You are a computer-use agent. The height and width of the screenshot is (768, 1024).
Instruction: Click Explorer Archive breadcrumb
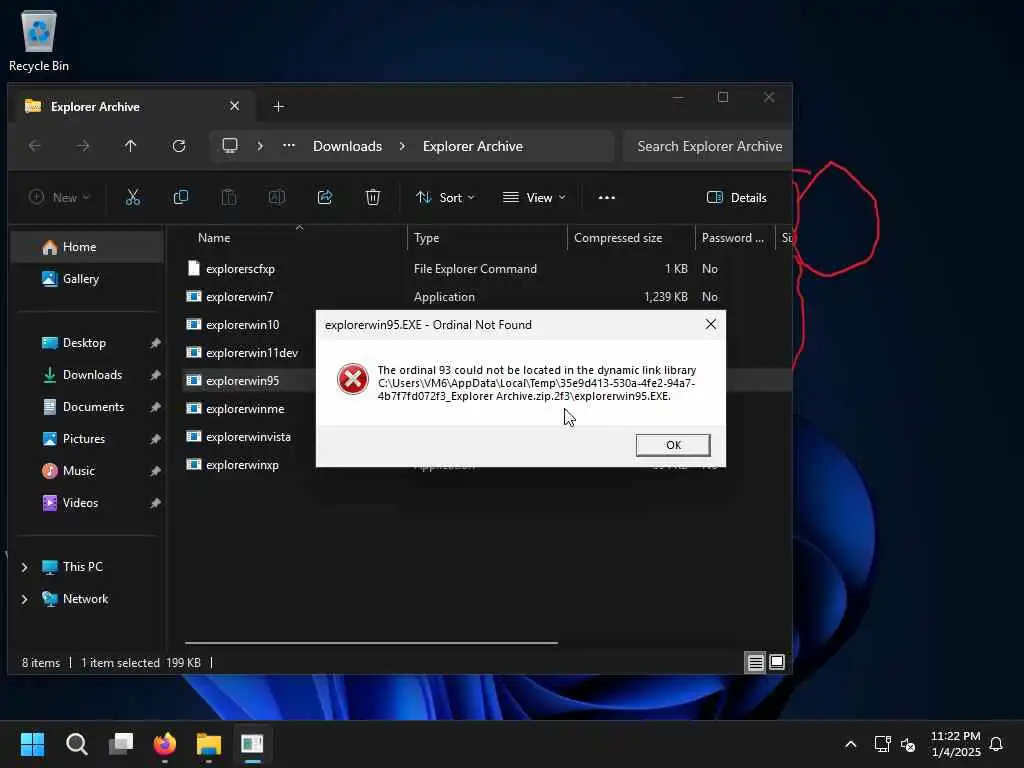473,146
